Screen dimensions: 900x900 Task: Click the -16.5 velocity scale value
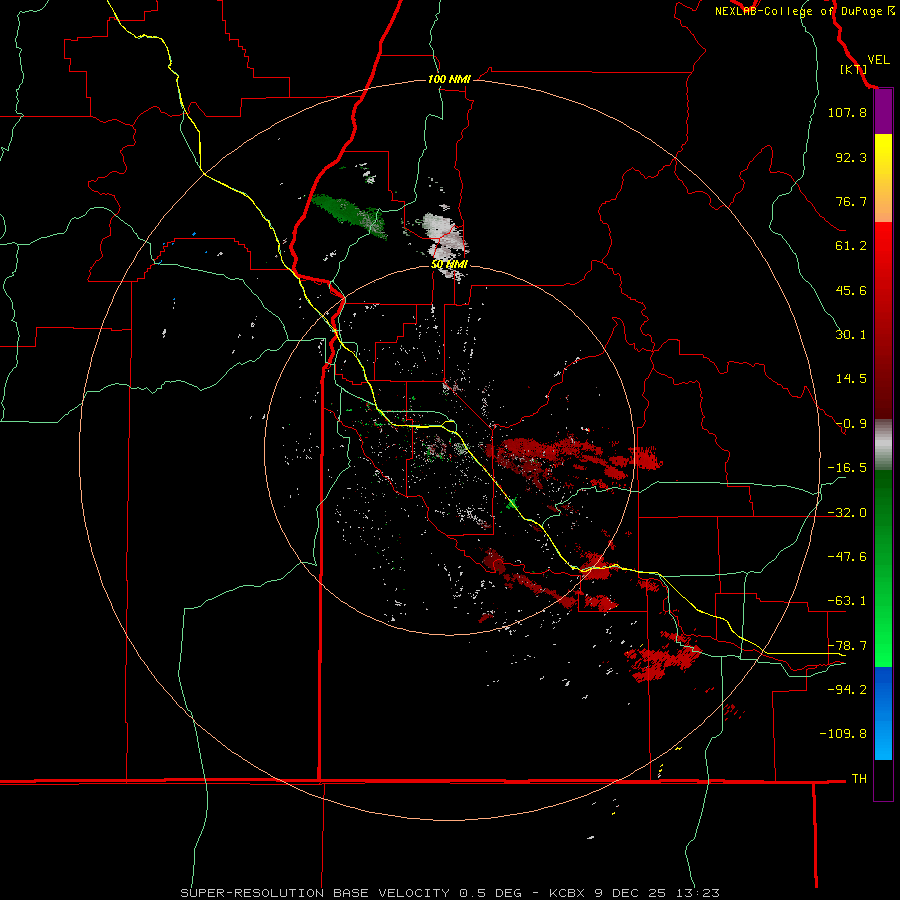click(847, 468)
